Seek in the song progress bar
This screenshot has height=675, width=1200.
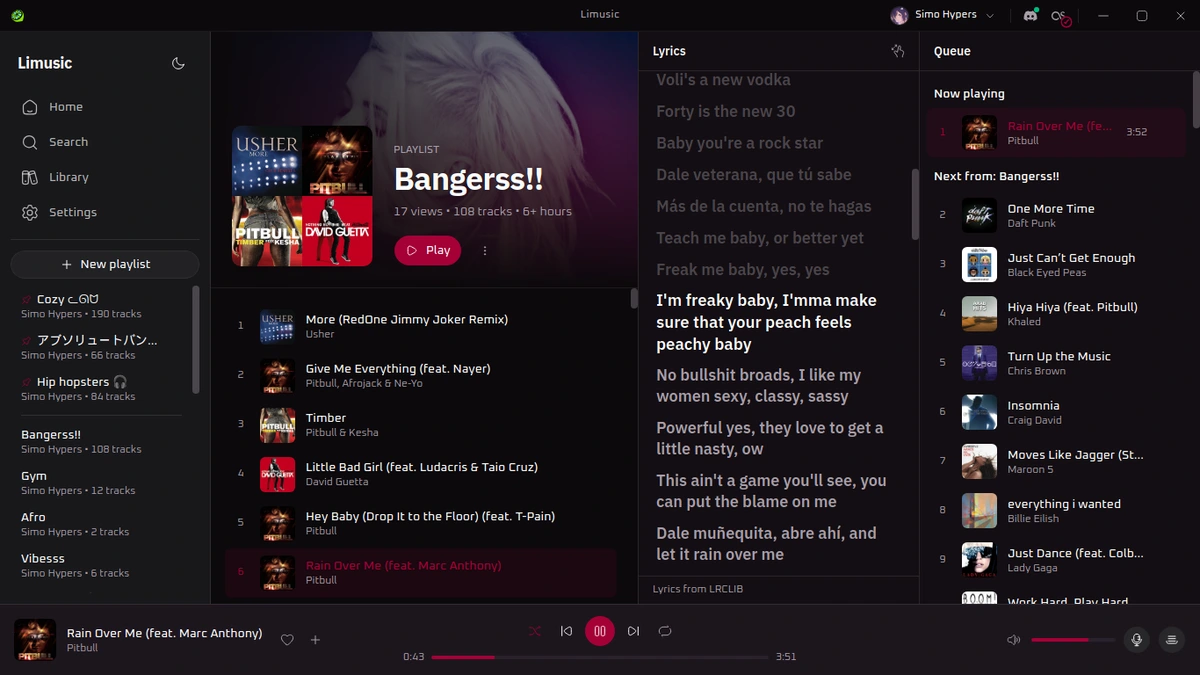click(600, 657)
